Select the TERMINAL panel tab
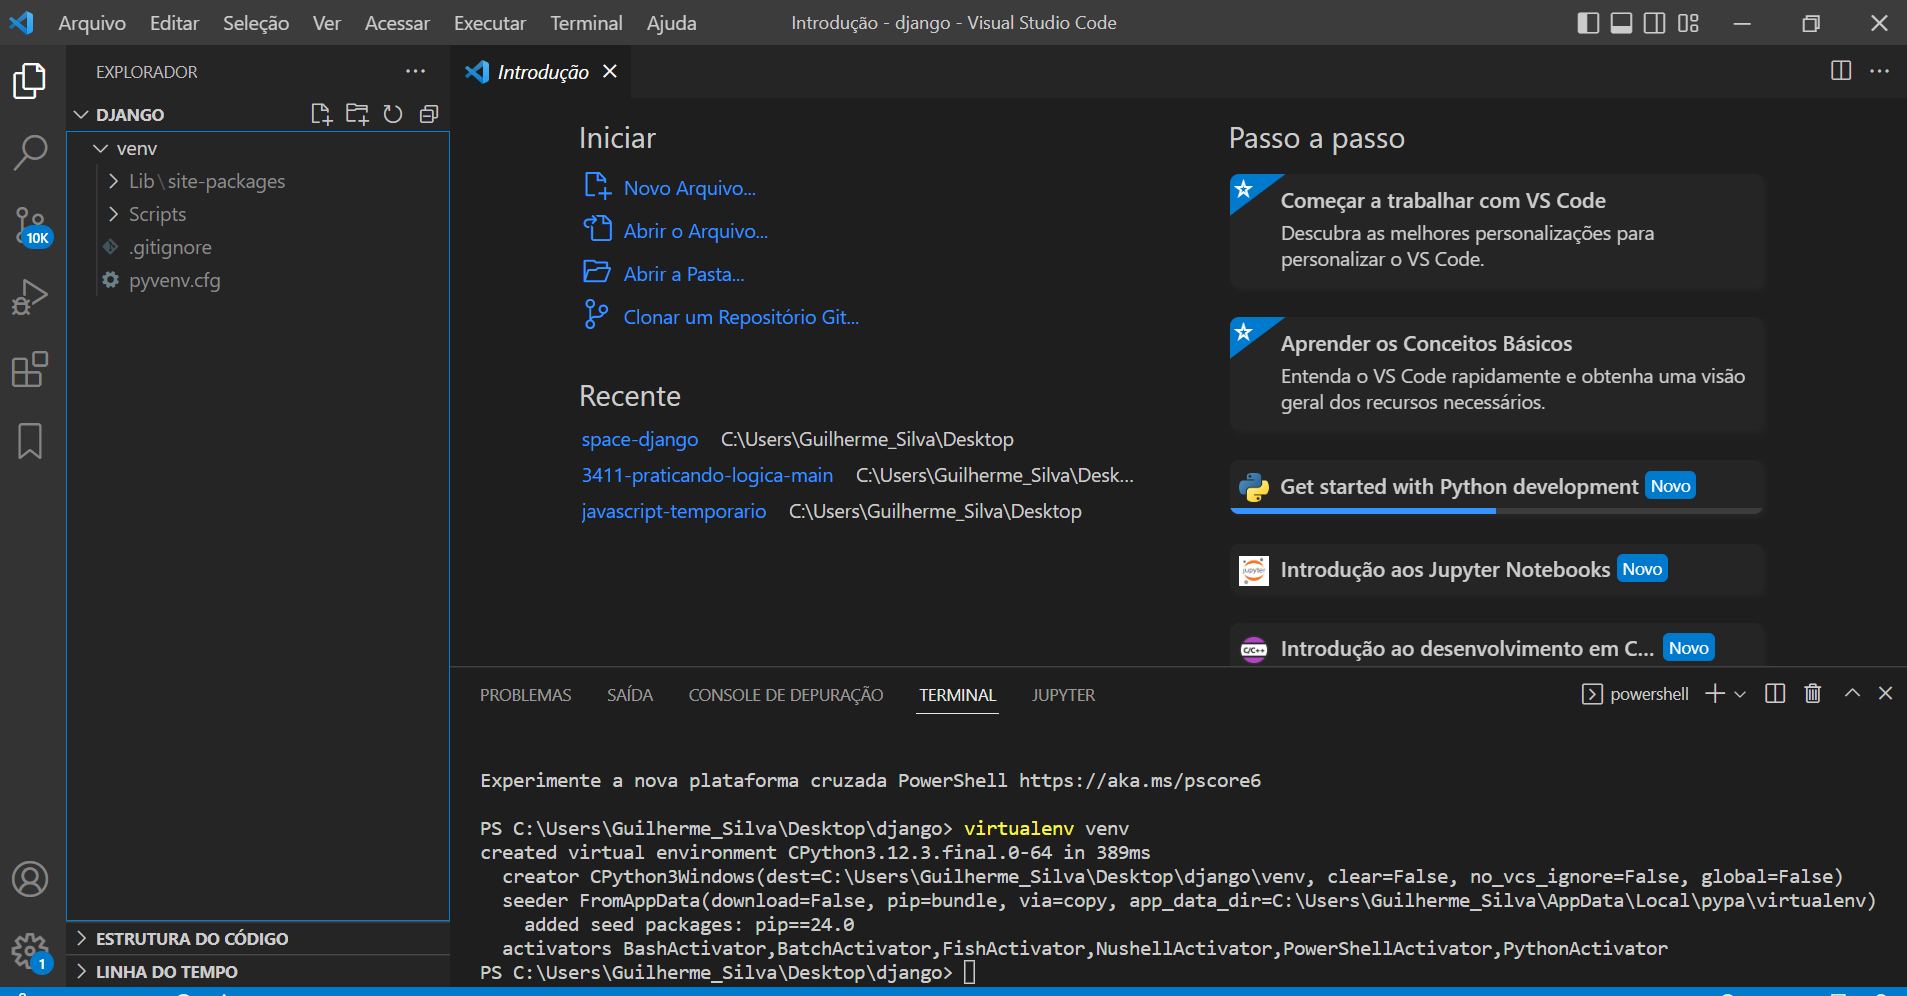Screen dimensions: 1907x996 click(958, 695)
